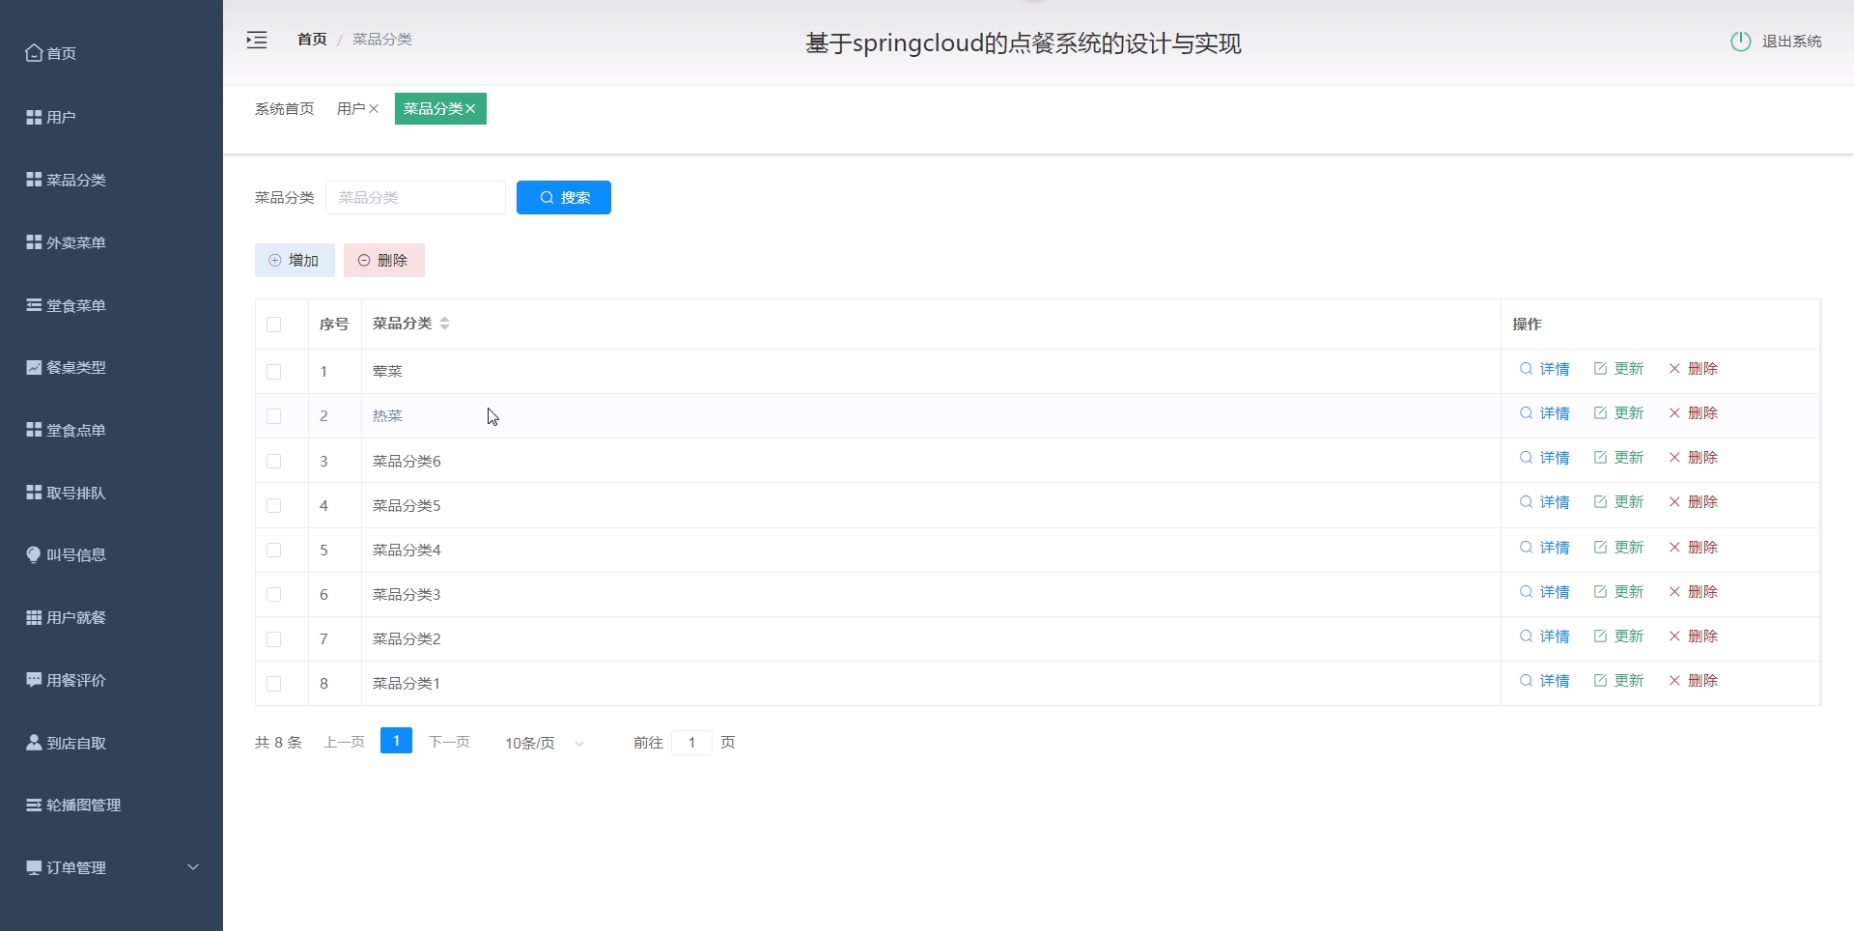Check the row for 菜品分类2
The width and height of the screenshot is (1854, 931).
click(274, 639)
